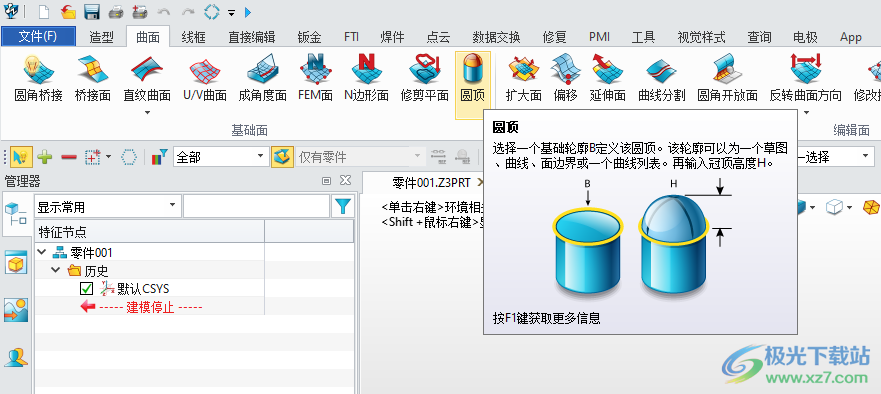The width and height of the screenshot is (881, 394).
Task: Click the circular refresh arrows icon
Action: [212, 11]
